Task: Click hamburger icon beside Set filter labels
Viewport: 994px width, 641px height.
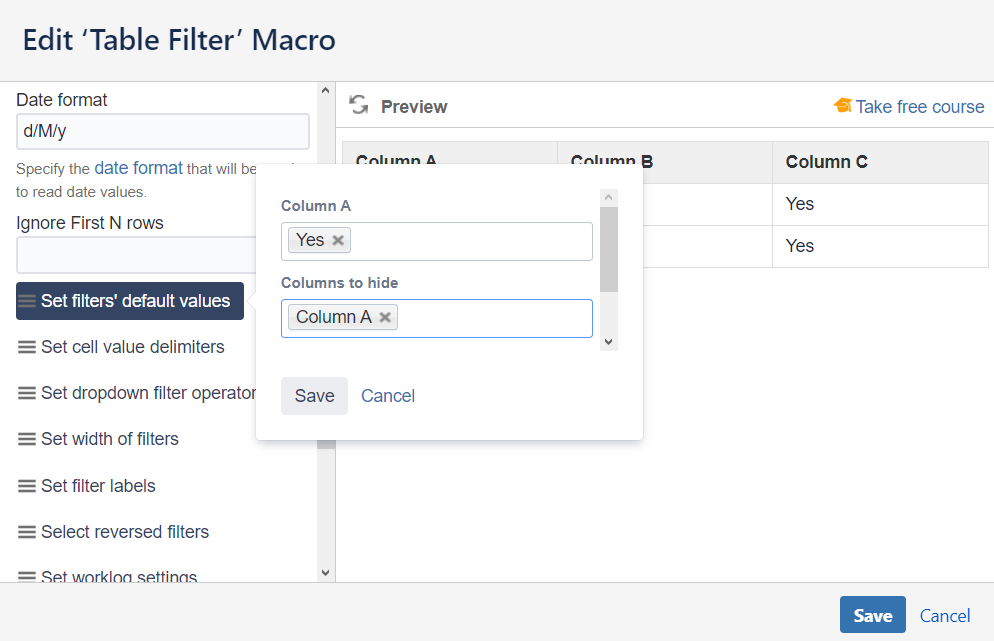Action: pyautogui.click(x=27, y=486)
